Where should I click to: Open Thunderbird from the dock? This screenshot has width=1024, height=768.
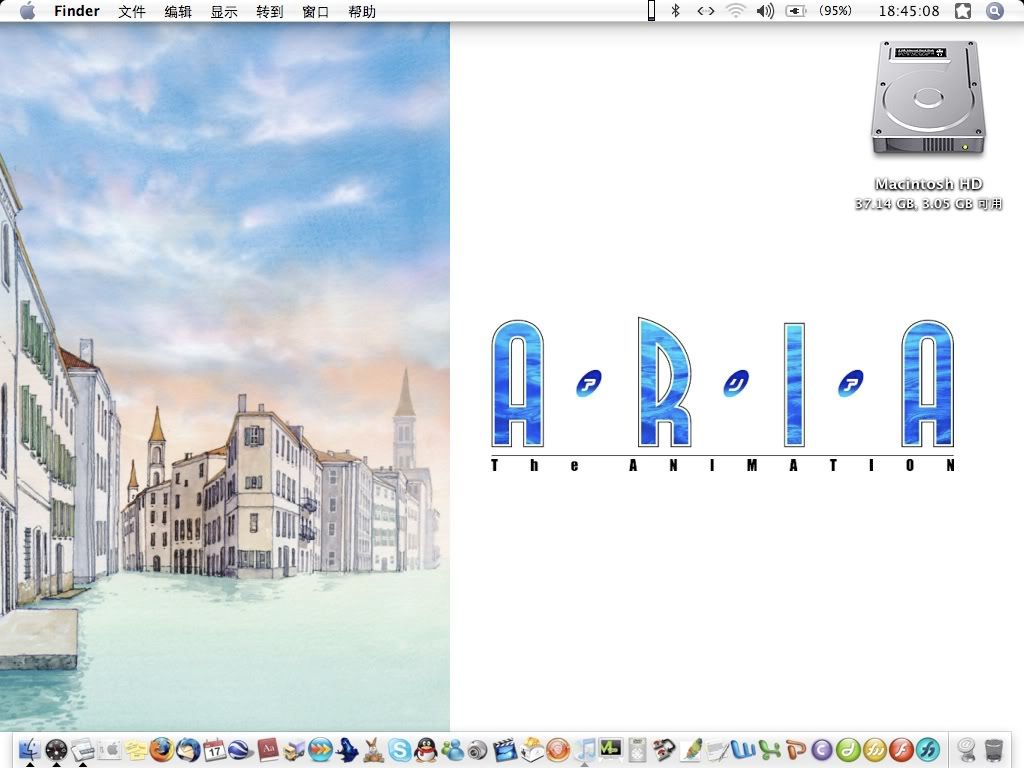[x=188, y=750]
